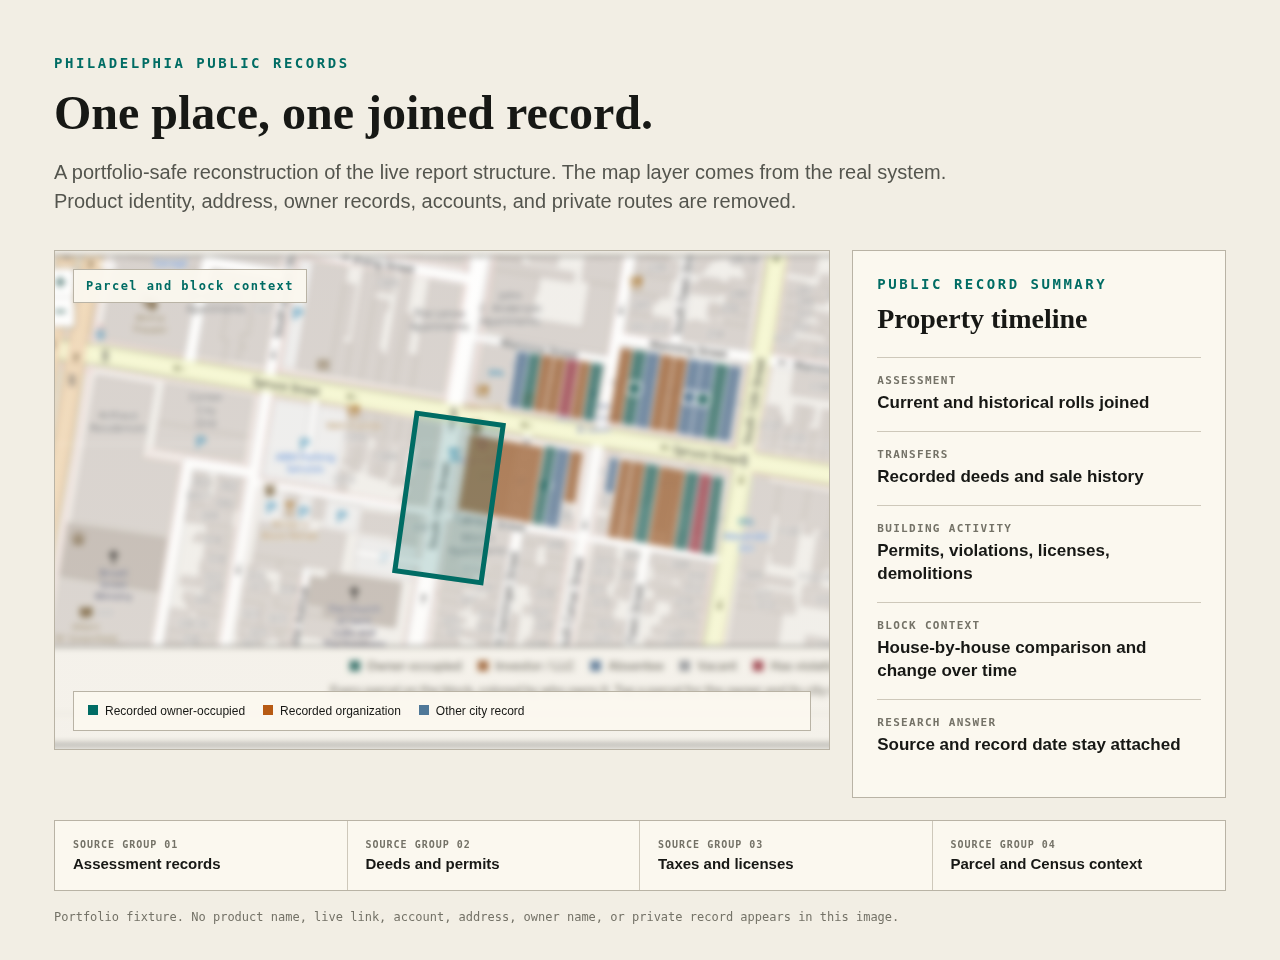Click the ASSESSMENT section label

point(917,381)
